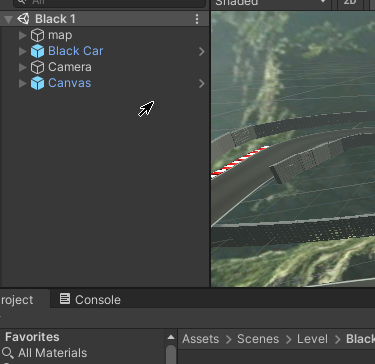Open Canvas prefab with right chevron
The height and width of the screenshot is (364, 375).
coord(201,83)
